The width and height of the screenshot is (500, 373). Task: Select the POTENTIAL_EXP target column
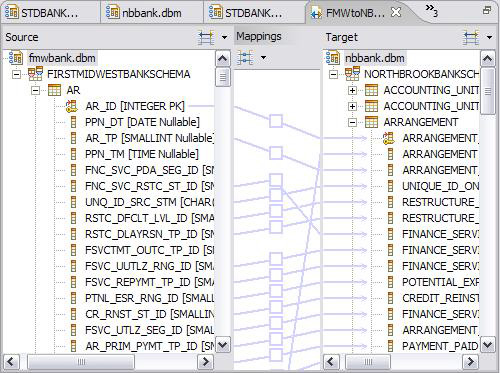440,282
